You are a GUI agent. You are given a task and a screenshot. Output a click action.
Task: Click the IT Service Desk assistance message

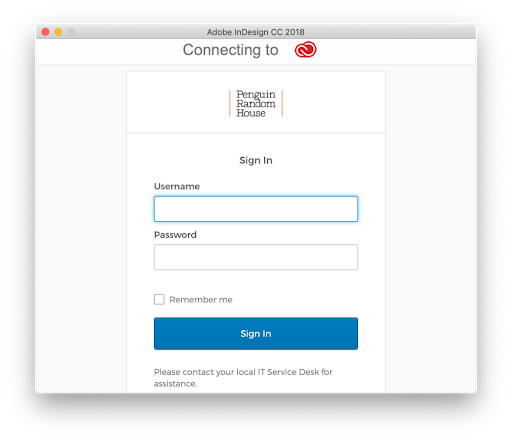pyautogui.click(x=243, y=378)
